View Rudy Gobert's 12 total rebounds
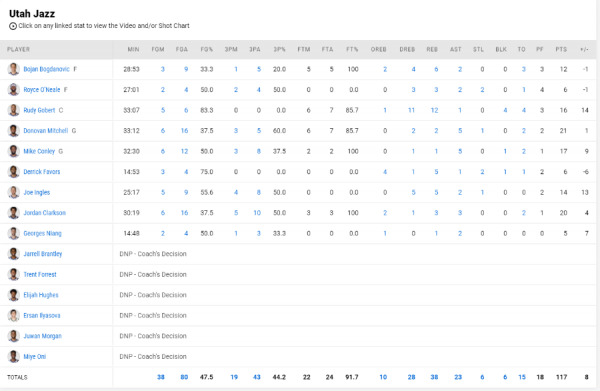The width and height of the screenshot is (600, 391). tap(434, 110)
